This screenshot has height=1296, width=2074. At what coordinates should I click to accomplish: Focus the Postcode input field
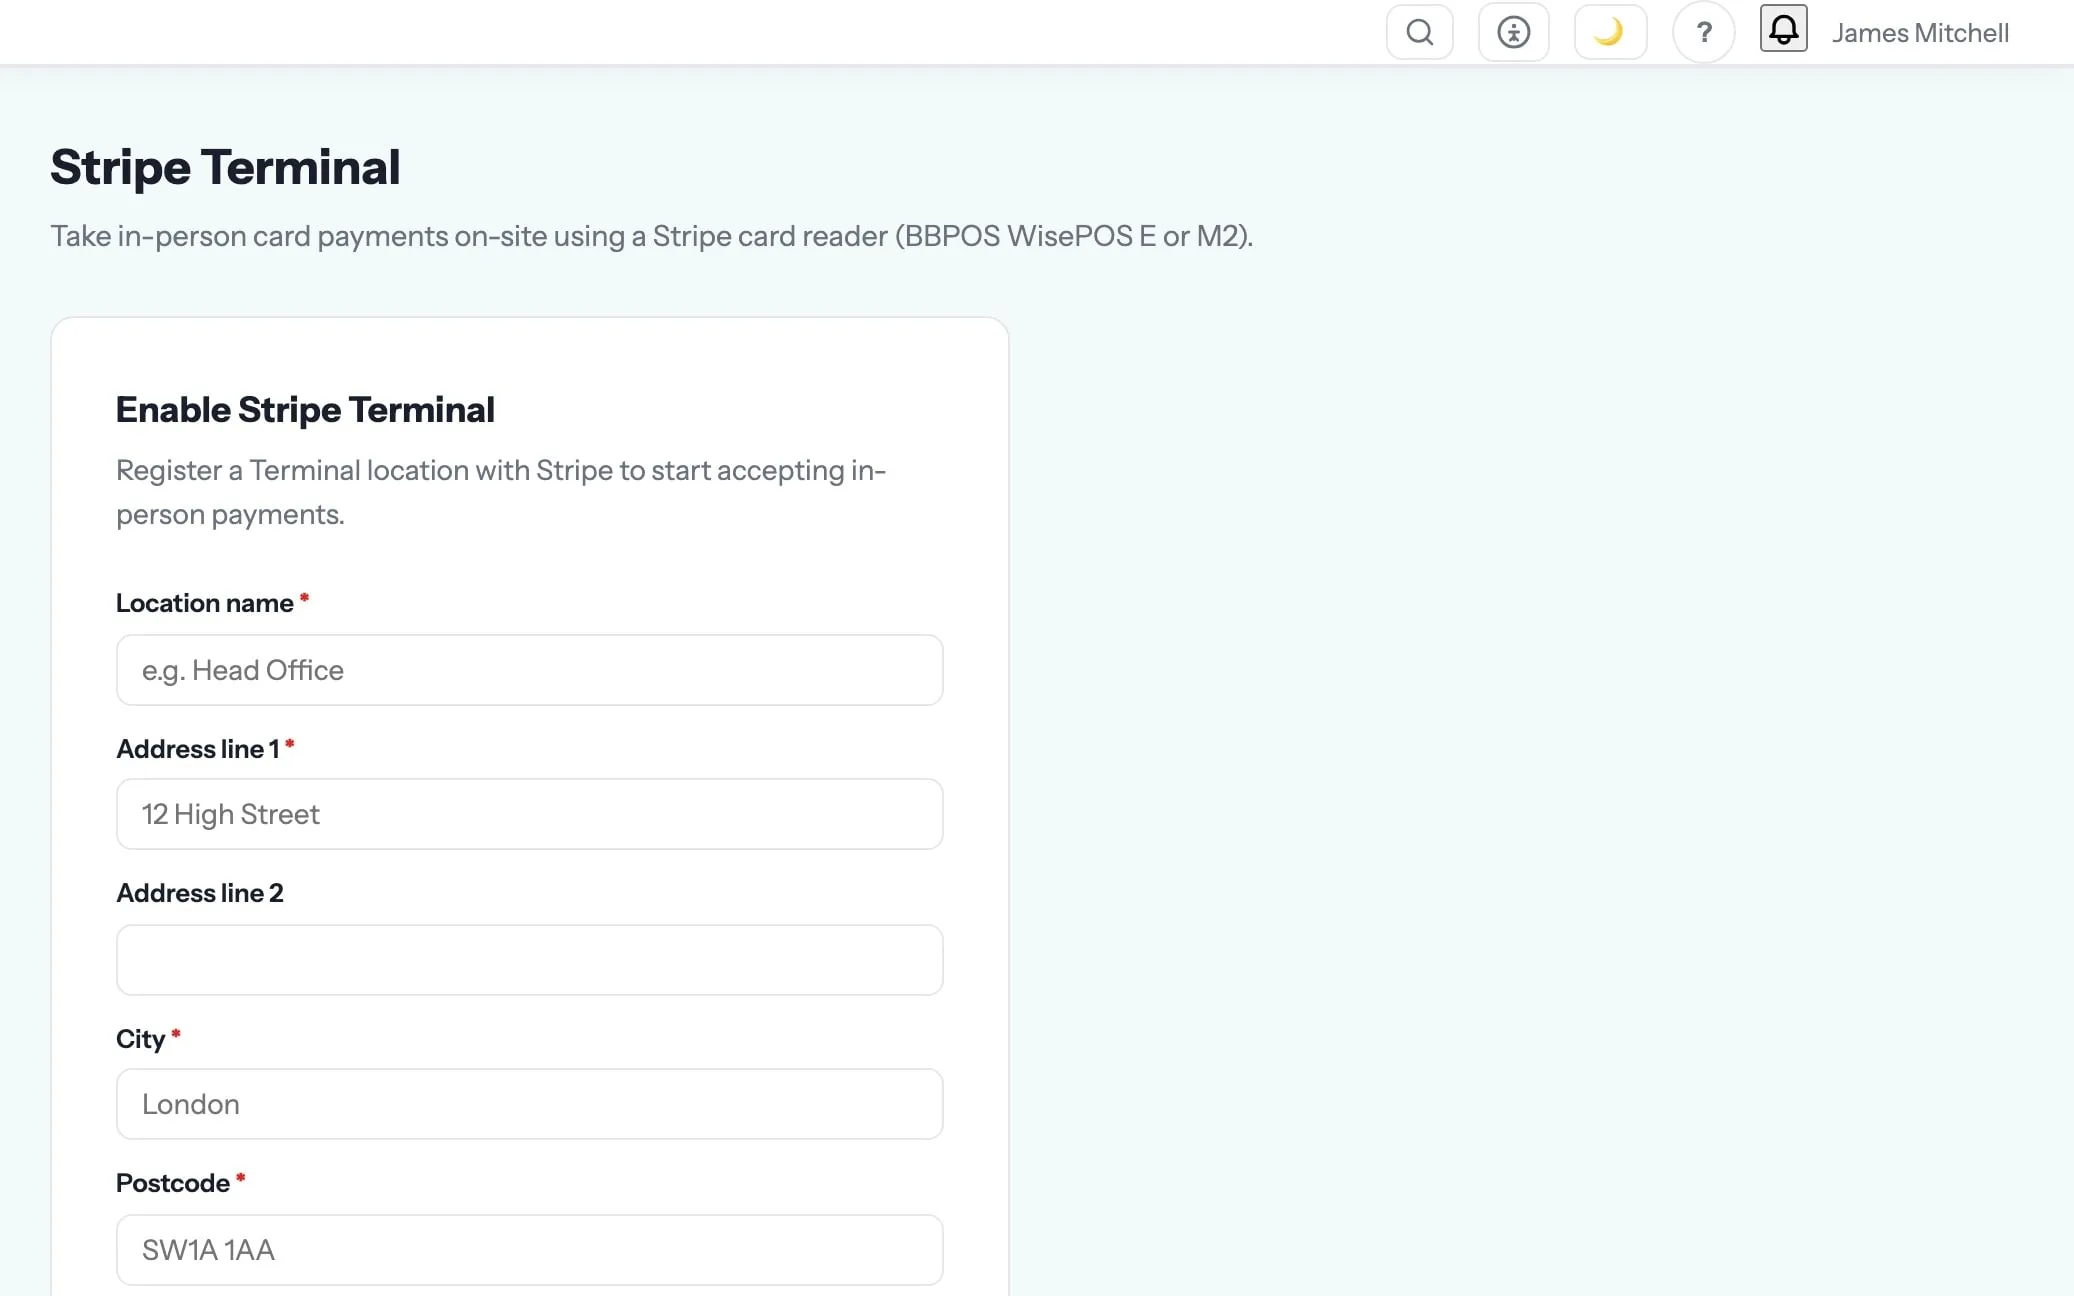(530, 1250)
